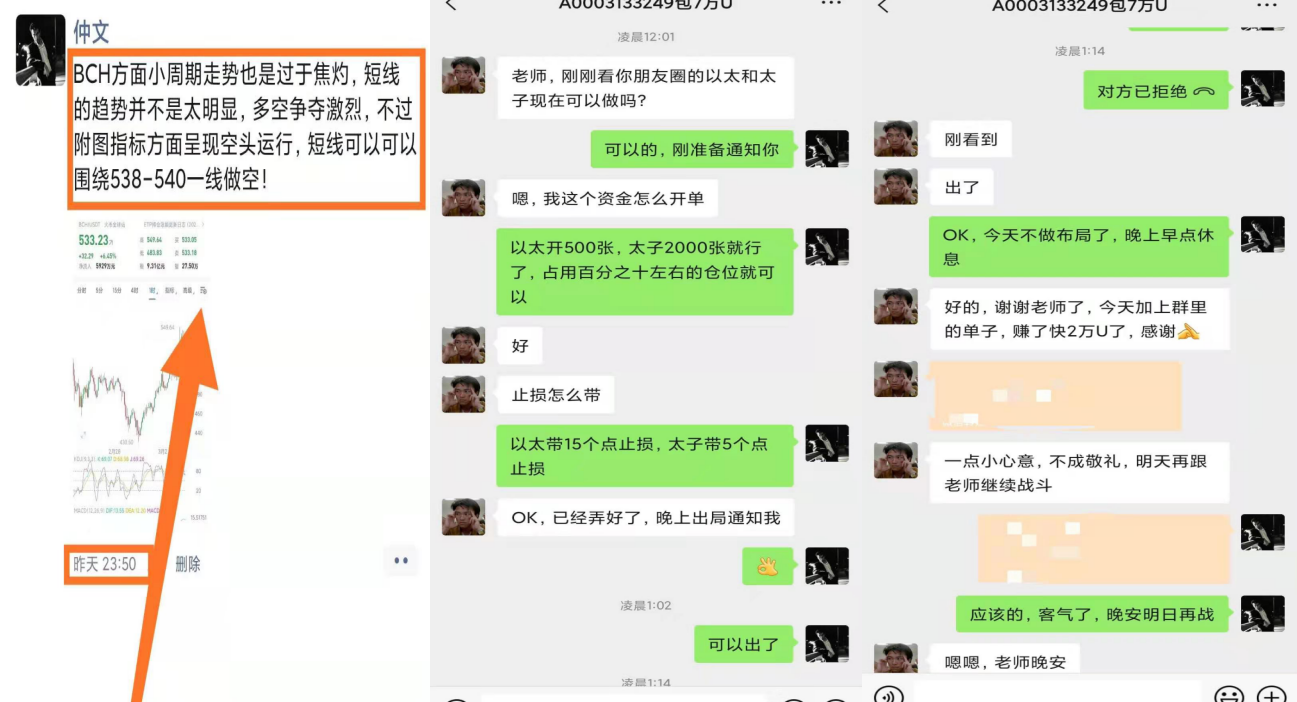Open the BCH chart image in the post
Image resolution: width=1297 pixels, height=702 pixels.
pyautogui.click(x=140, y=372)
